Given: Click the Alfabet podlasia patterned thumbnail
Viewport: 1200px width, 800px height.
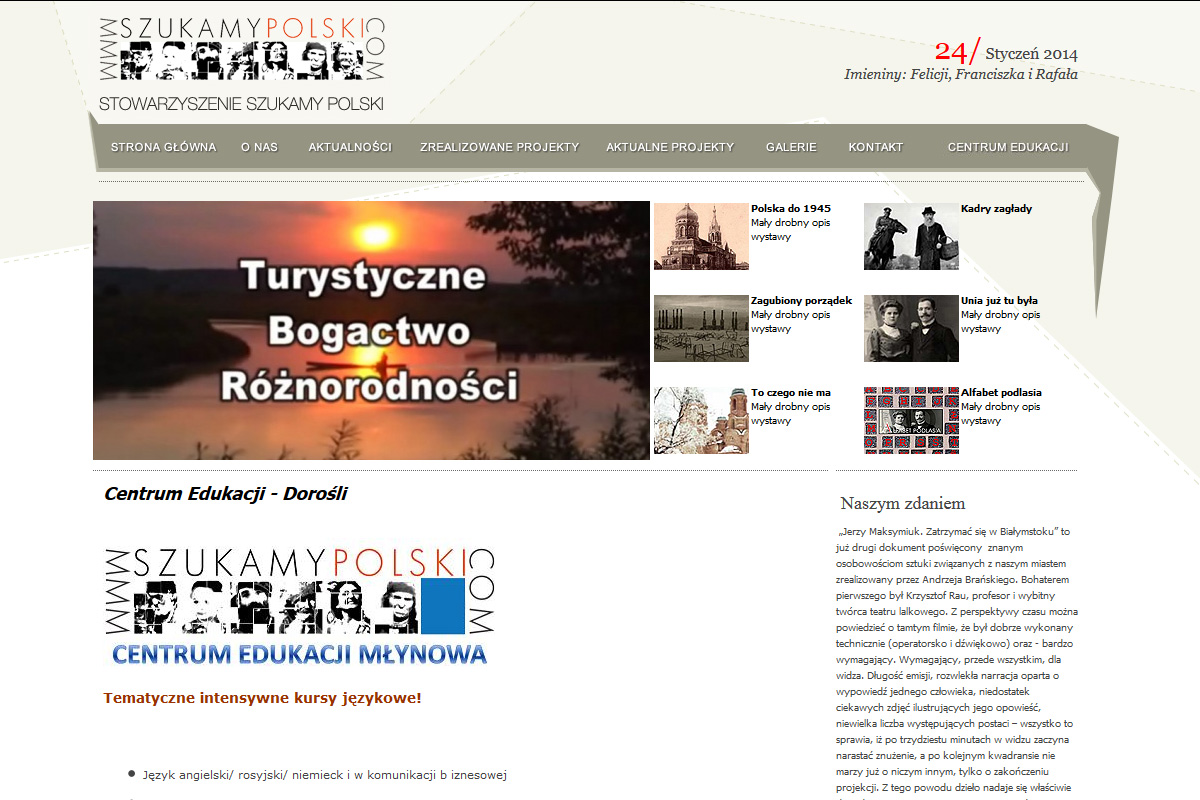Looking at the screenshot, I should coord(911,420).
